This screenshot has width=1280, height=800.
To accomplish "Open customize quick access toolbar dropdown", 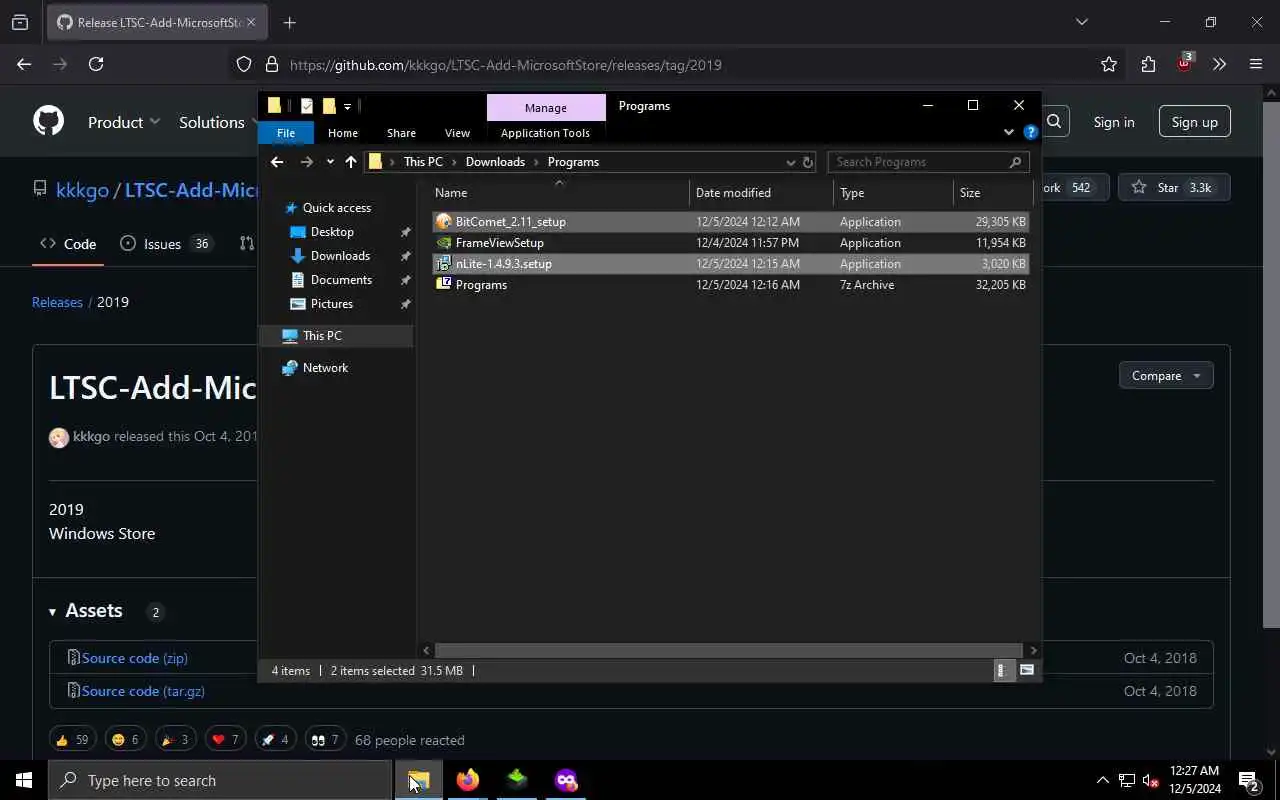I will click(x=347, y=106).
